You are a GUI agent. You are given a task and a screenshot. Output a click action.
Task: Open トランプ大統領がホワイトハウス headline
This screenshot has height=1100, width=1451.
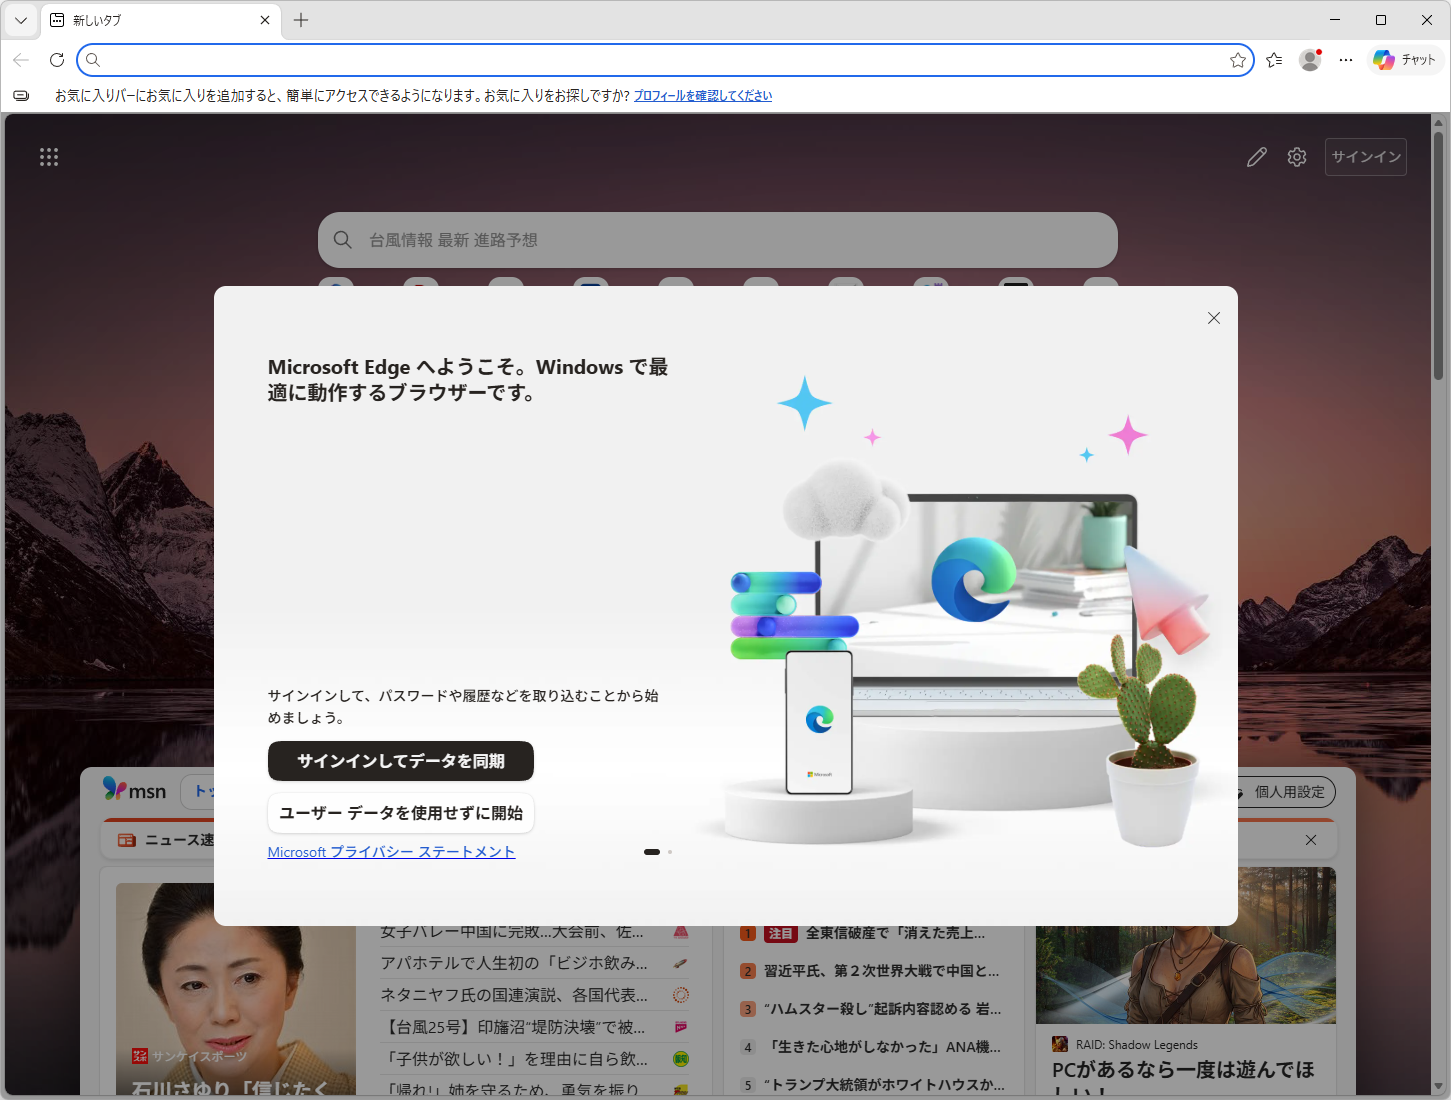pyautogui.click(x=884, y=1085)
